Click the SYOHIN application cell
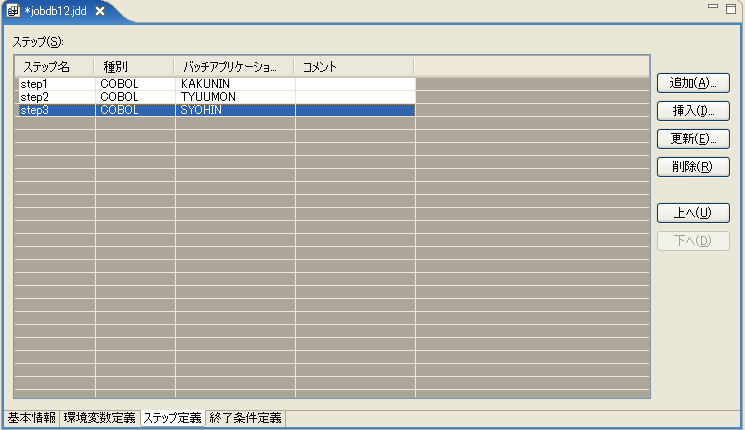Image resolution: width=745 pixels, height=430 pixels. click(236, 110)
